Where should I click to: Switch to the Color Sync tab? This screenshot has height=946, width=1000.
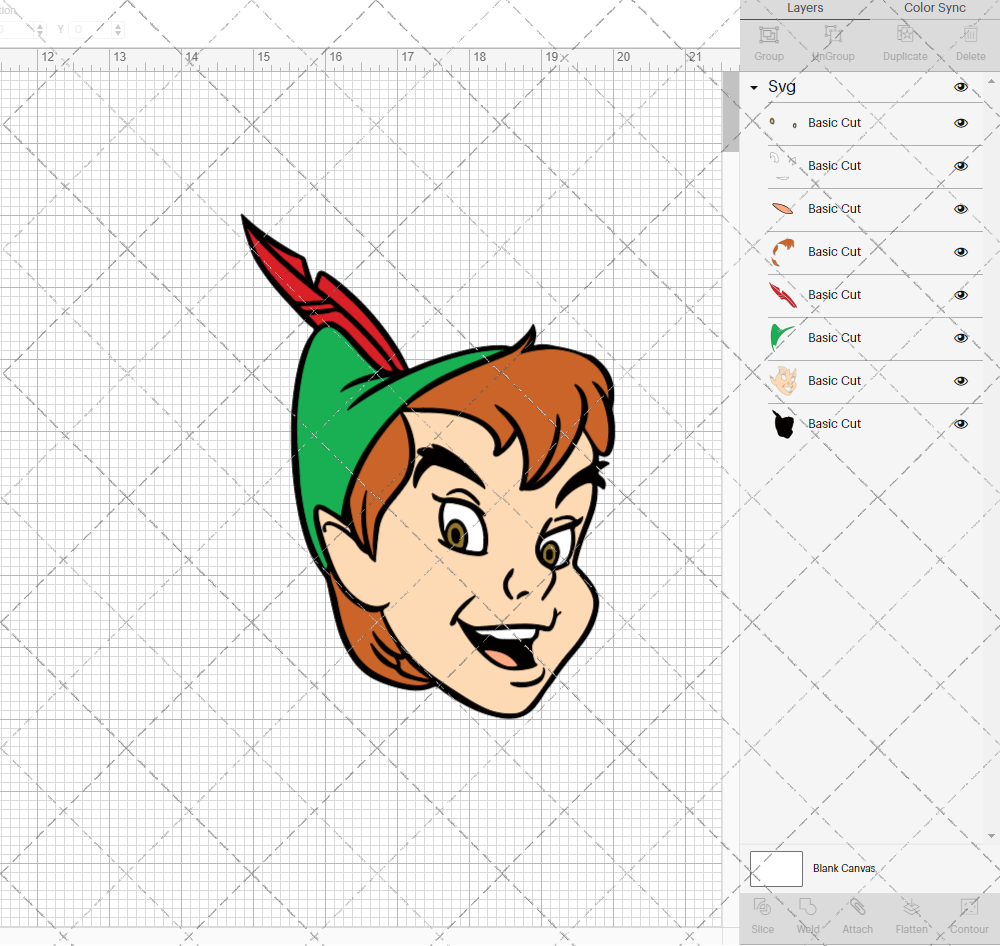pos(934,8)
